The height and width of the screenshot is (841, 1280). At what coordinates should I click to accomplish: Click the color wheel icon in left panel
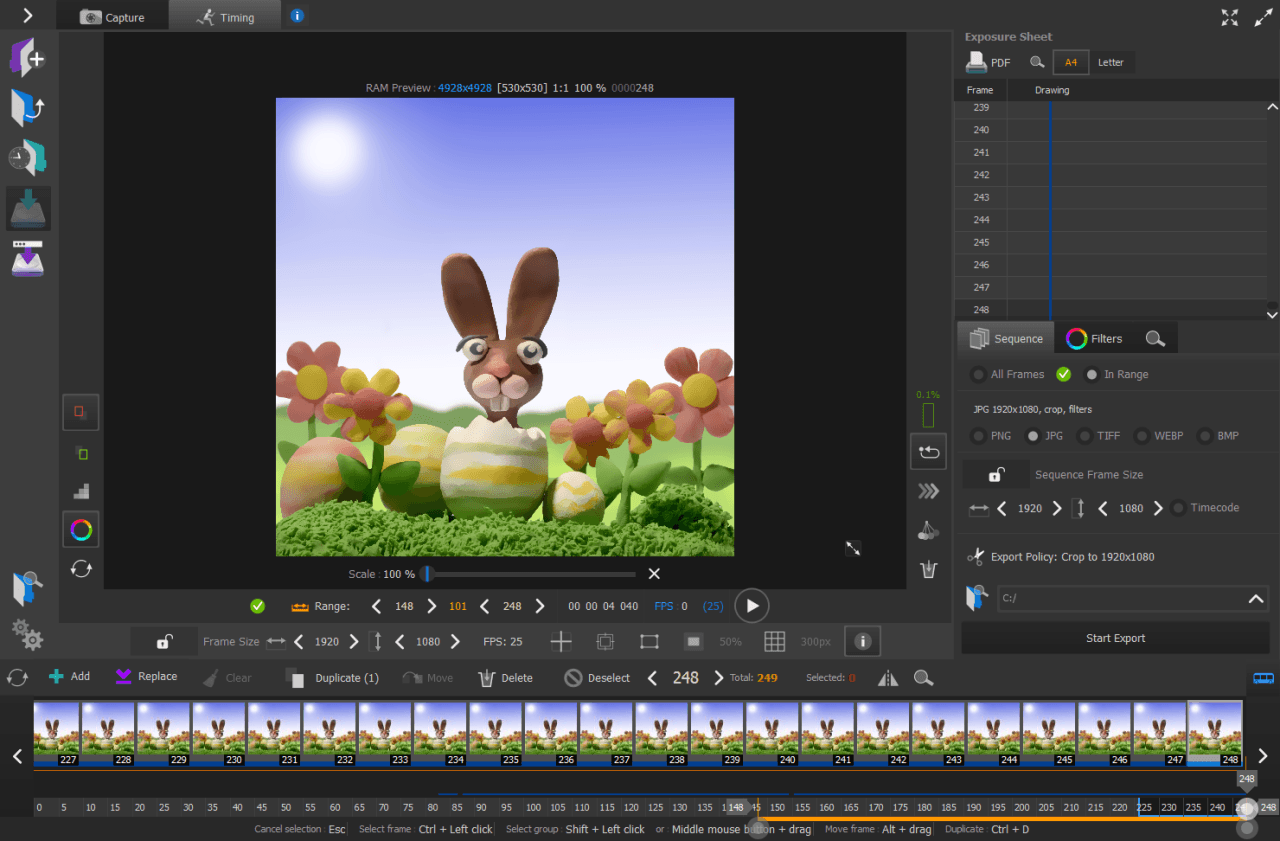[81, 530]
